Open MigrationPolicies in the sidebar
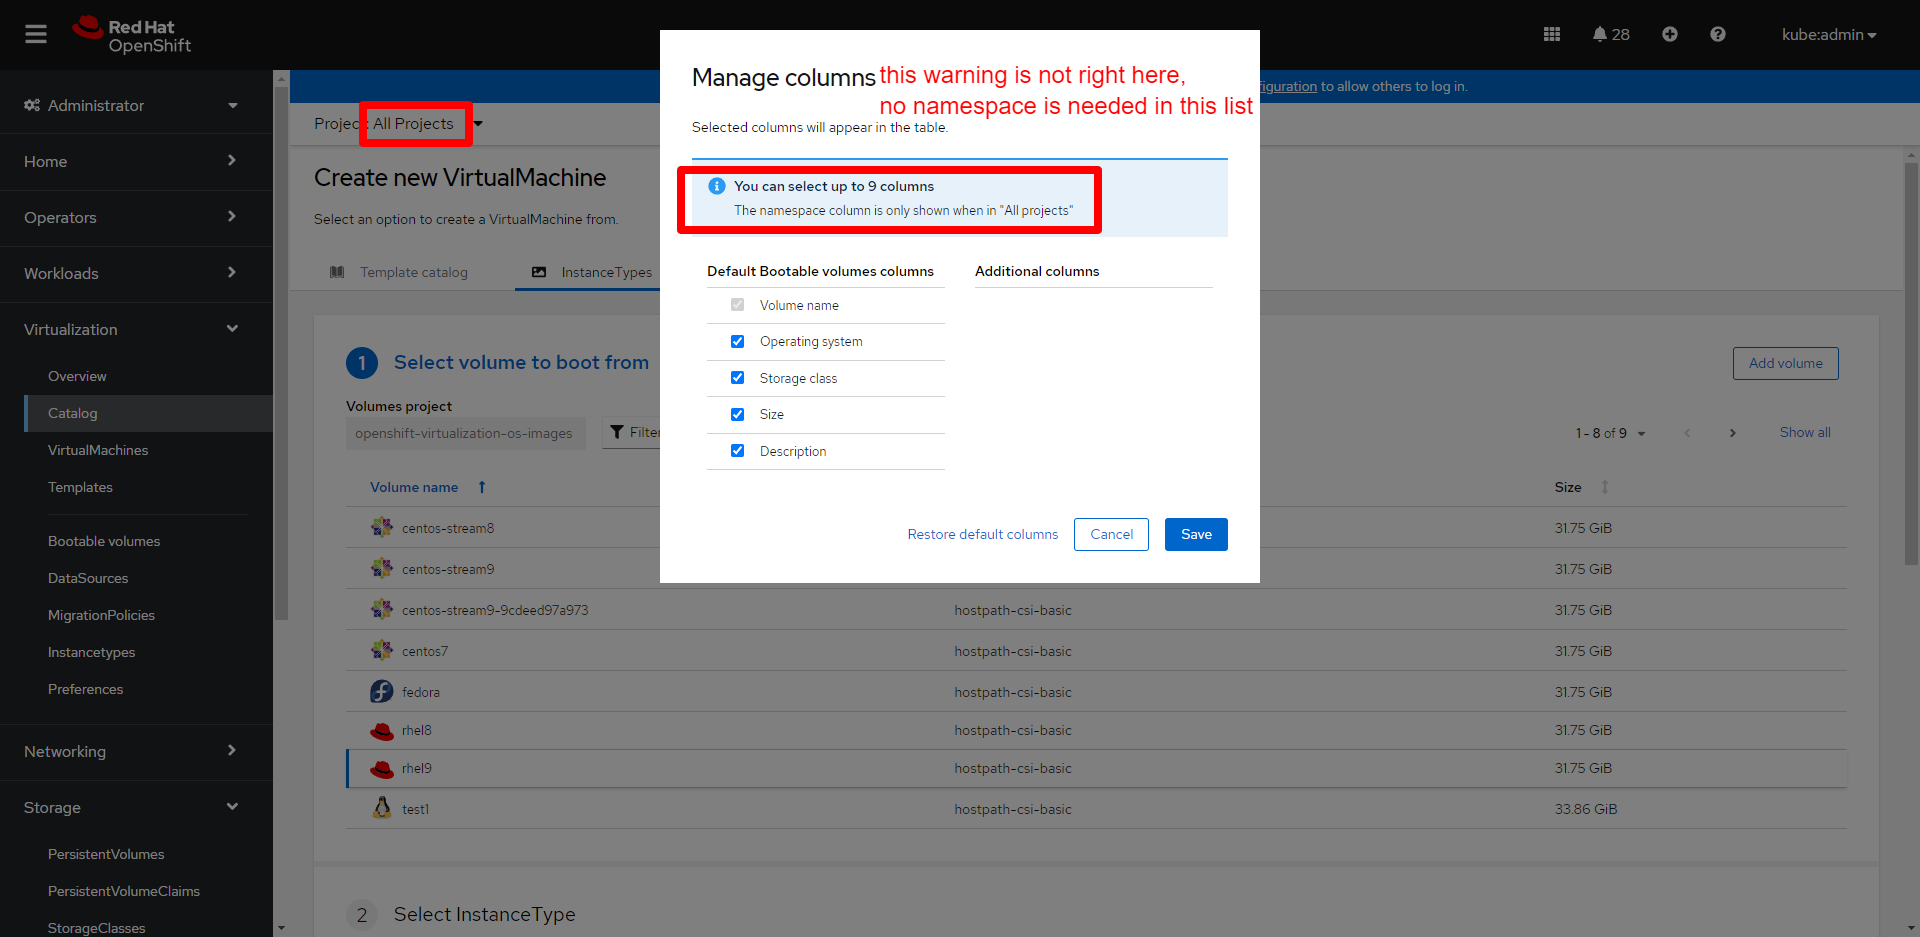The image size is (1920, 937). (101, 615)
